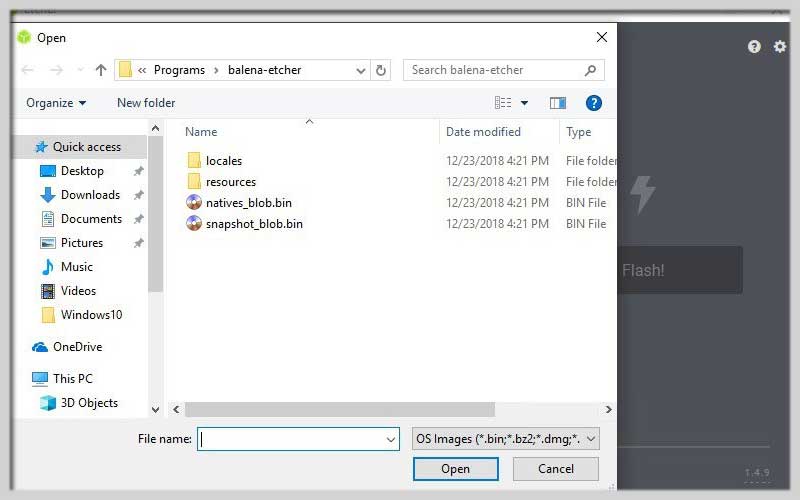Click the snapshot_blob.bin disc icon

[x=194, y=223]
